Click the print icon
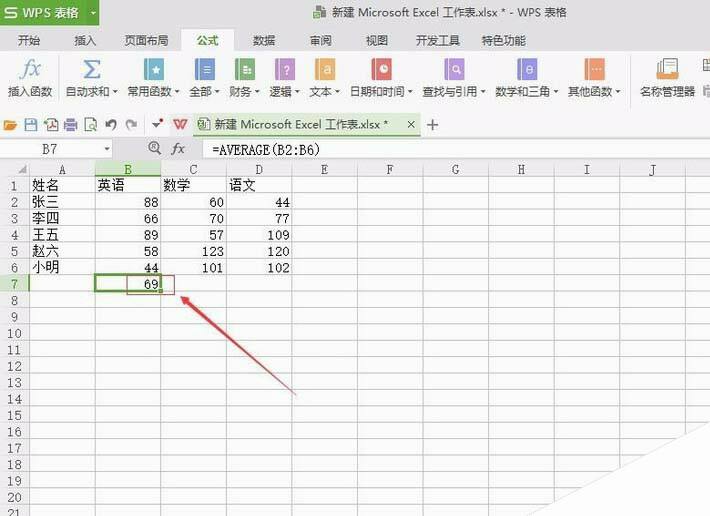The image size is (710, 516). point(70,124)
